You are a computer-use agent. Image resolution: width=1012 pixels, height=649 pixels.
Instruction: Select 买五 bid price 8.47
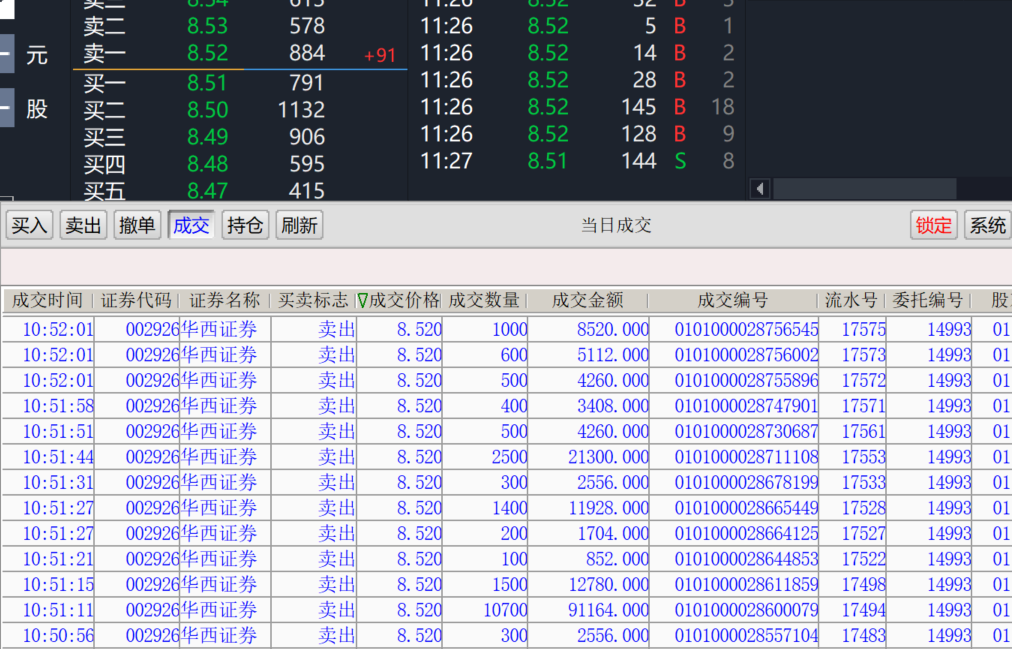coord(207,191)
